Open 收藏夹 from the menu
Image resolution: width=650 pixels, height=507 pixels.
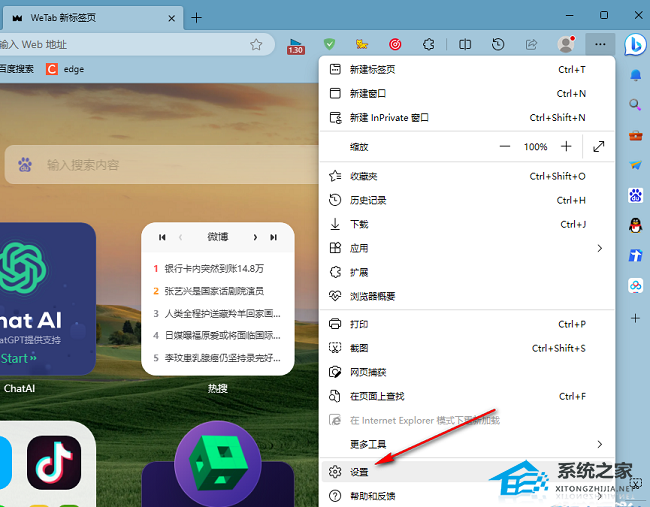pos(467,177)
